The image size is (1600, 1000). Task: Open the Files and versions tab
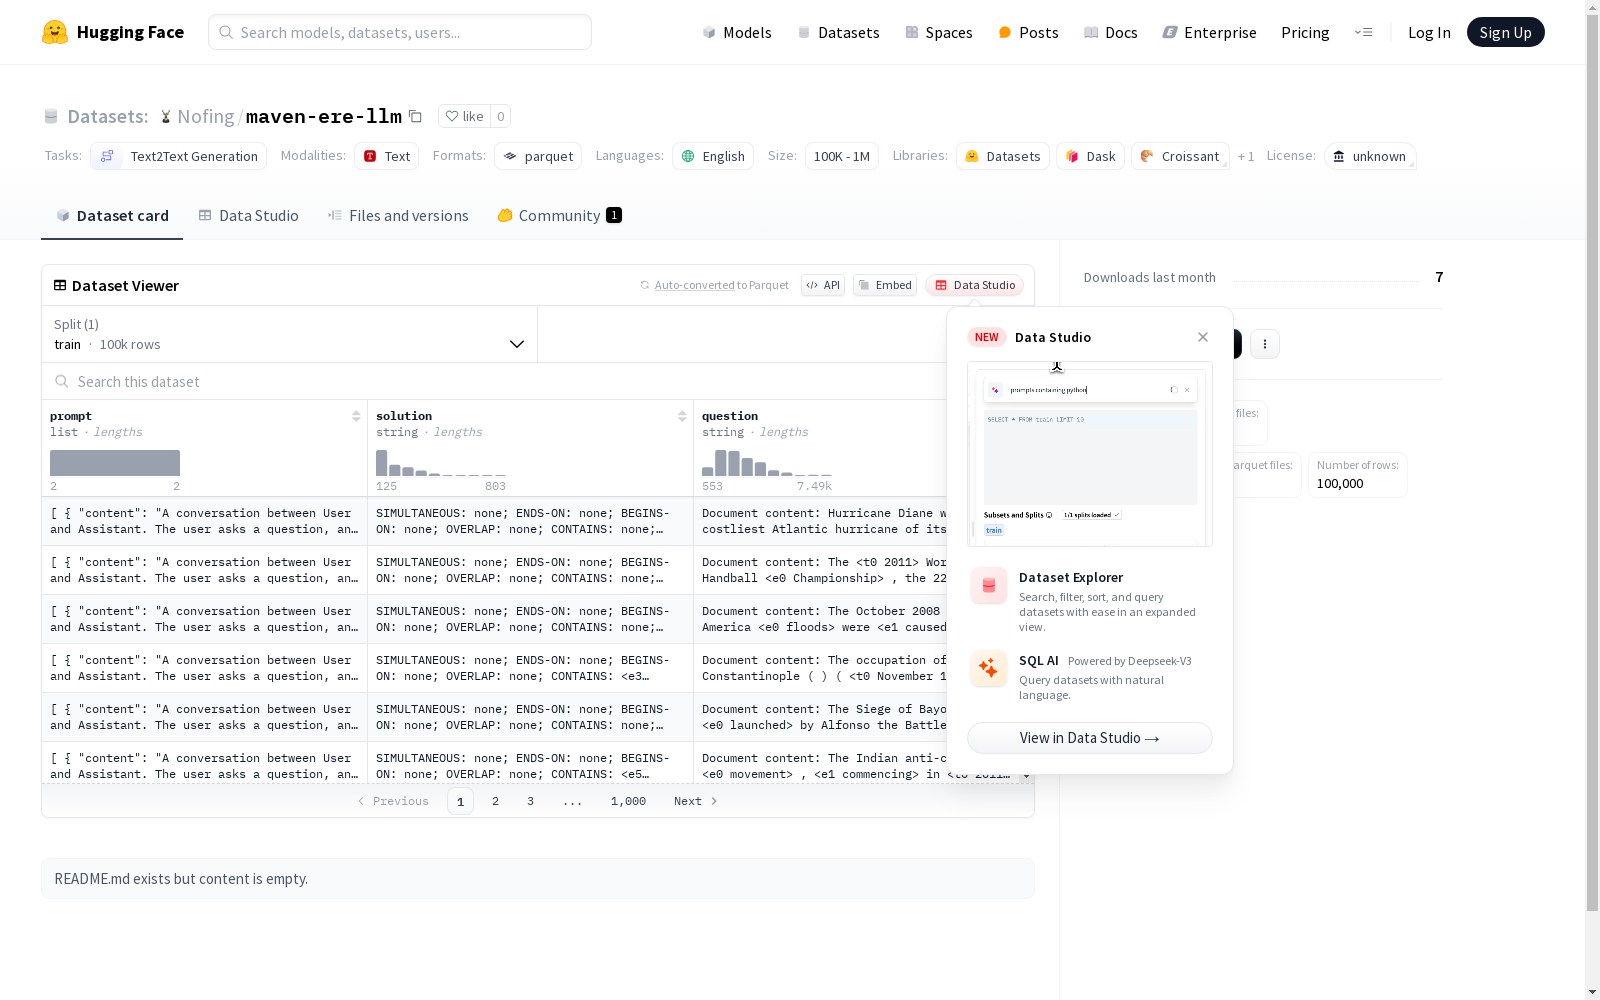pyautogui.click(x=398, y=215)
